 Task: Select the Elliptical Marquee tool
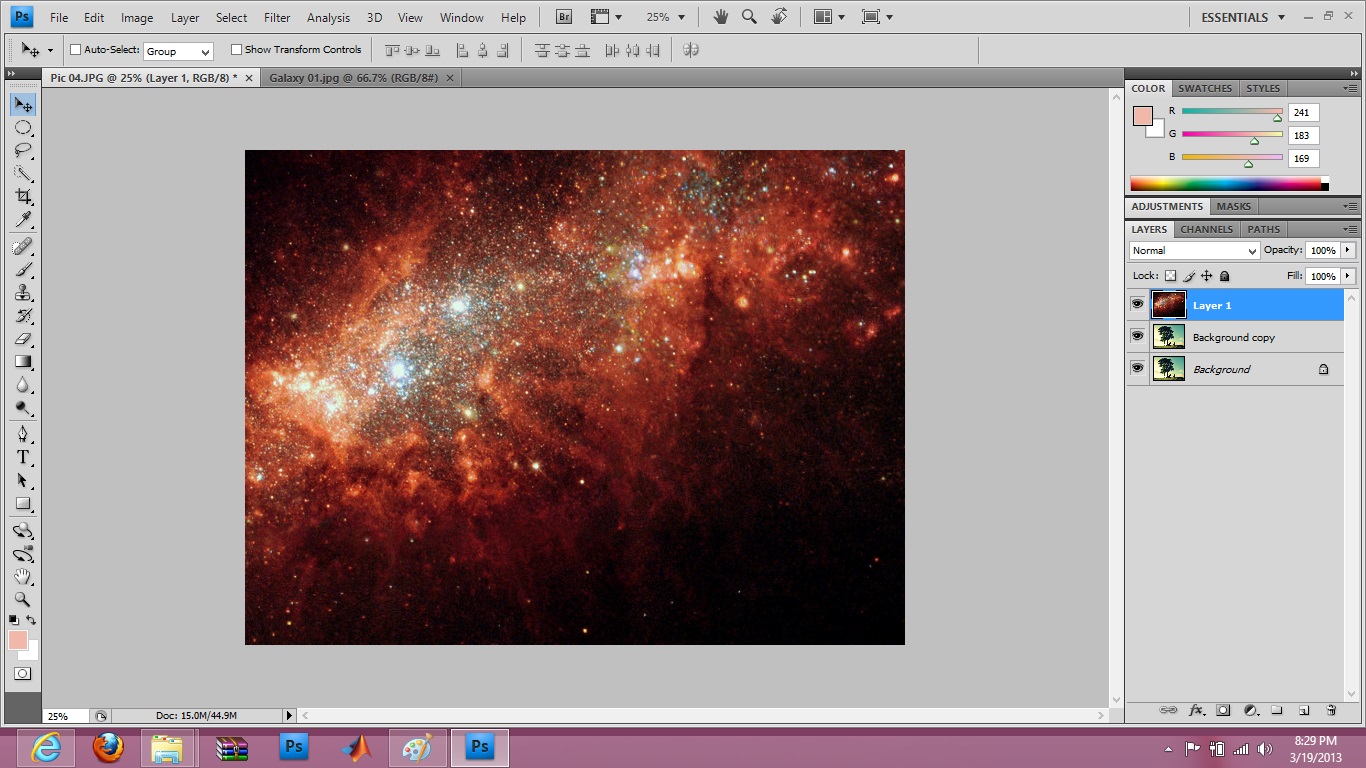(23, 128)
